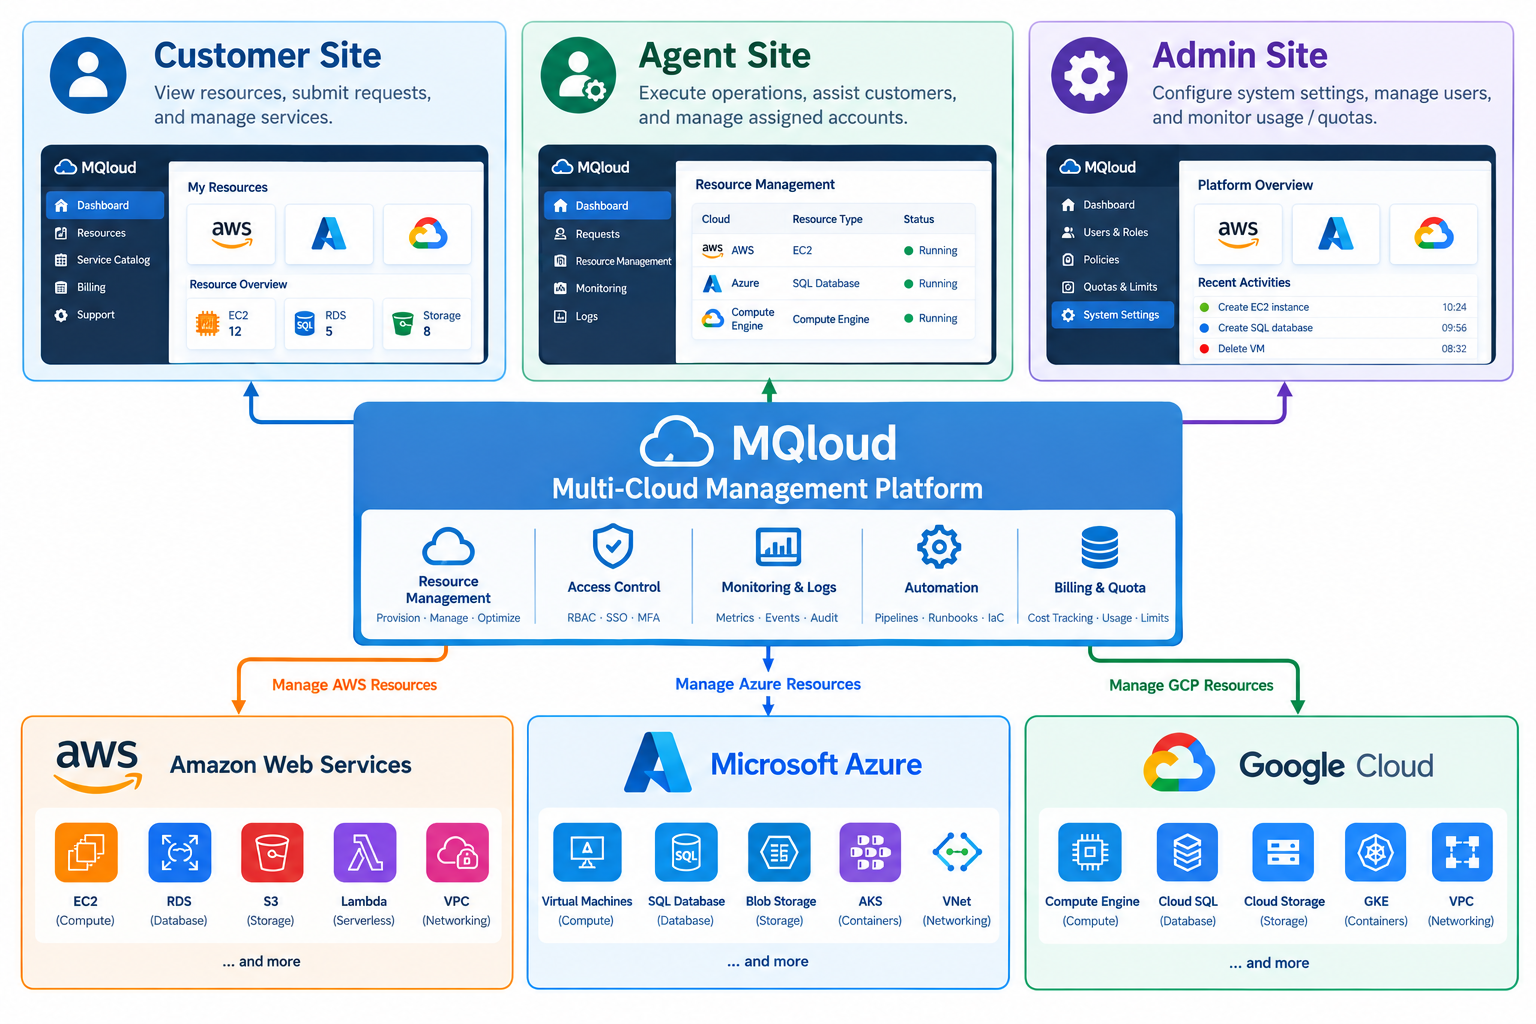Image resolution: width=1536 pixels, height=1024 pixels.
Task: Click the Lambda serverless icon
Action: coord(365,853)
